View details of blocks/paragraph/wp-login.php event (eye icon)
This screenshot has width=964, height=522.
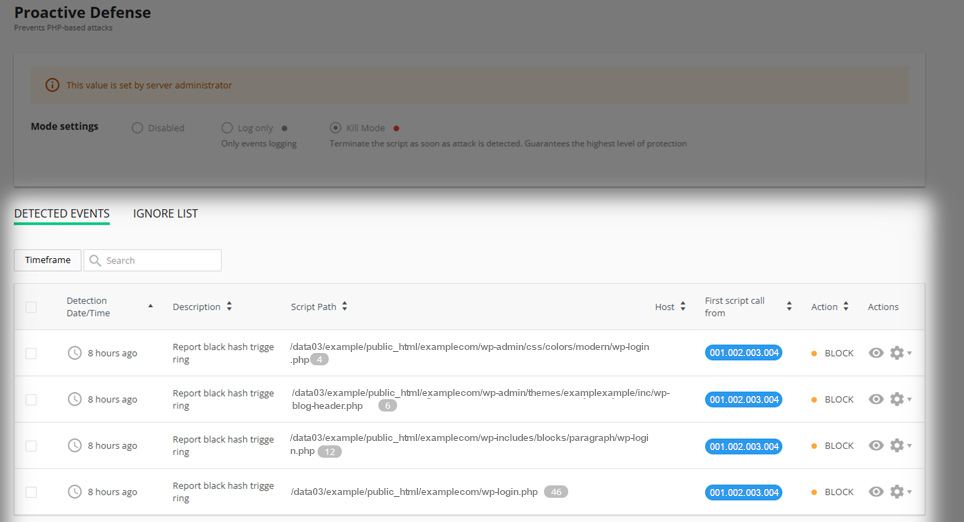876,445
